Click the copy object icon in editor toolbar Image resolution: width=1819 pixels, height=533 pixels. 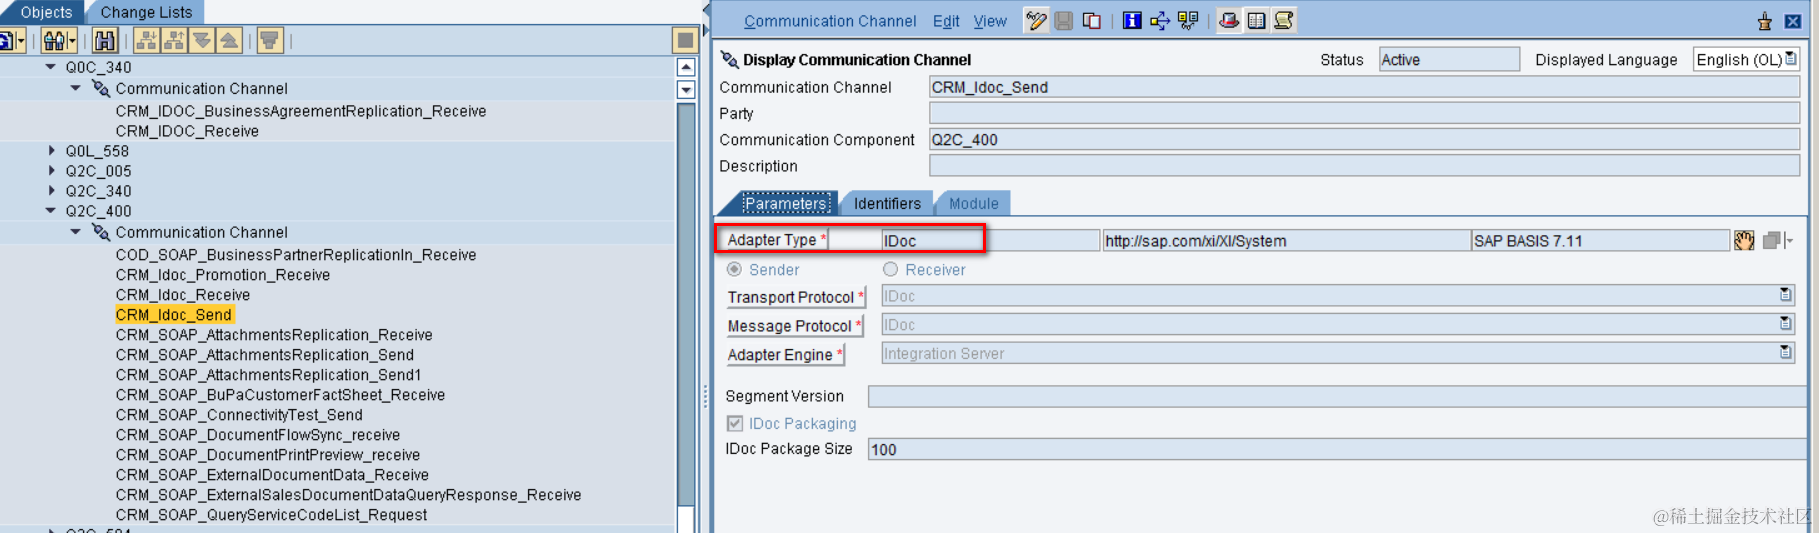click(x=1092, y=20)
